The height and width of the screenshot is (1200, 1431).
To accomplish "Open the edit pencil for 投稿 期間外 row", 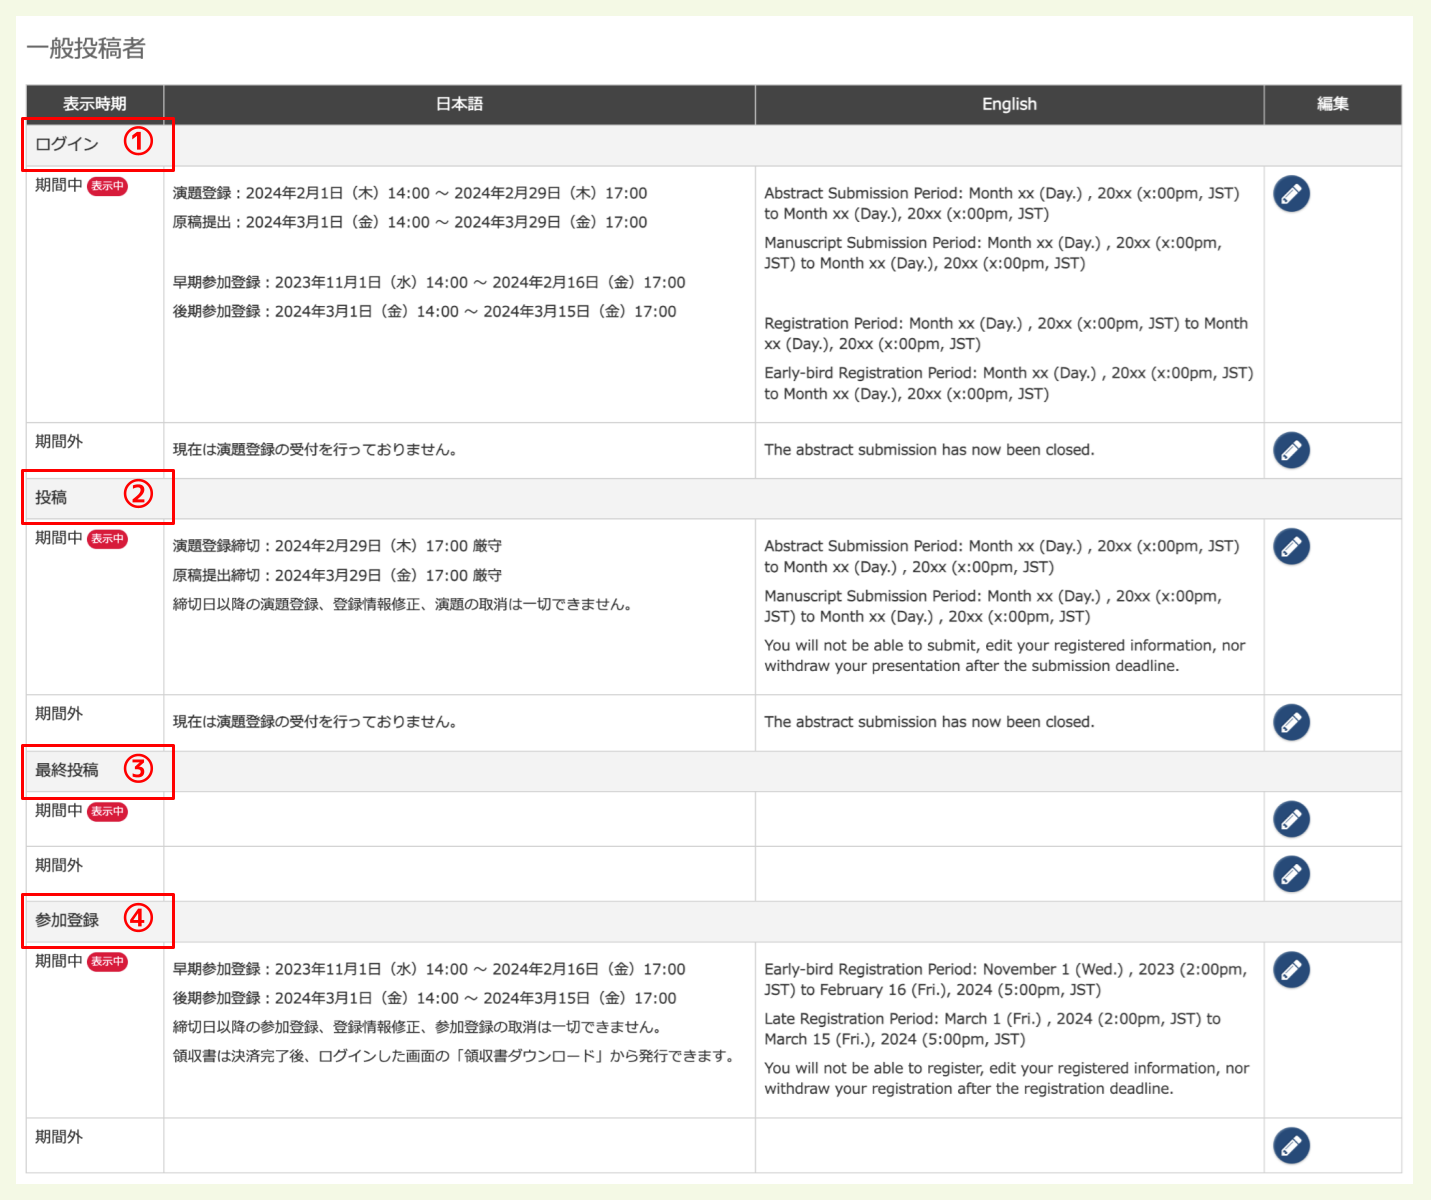I will [x=1291, y=722].
